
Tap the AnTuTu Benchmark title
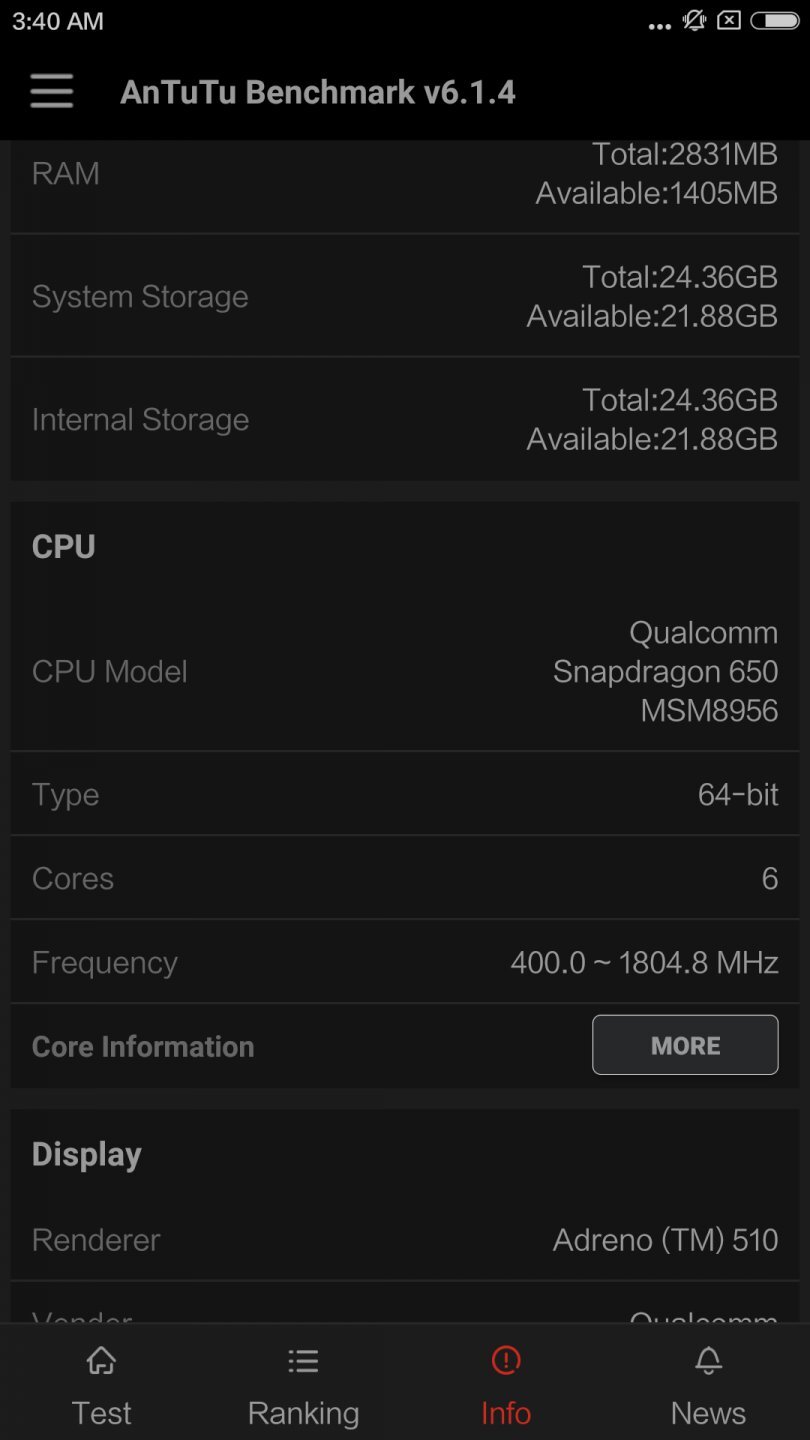pos(318,91)
